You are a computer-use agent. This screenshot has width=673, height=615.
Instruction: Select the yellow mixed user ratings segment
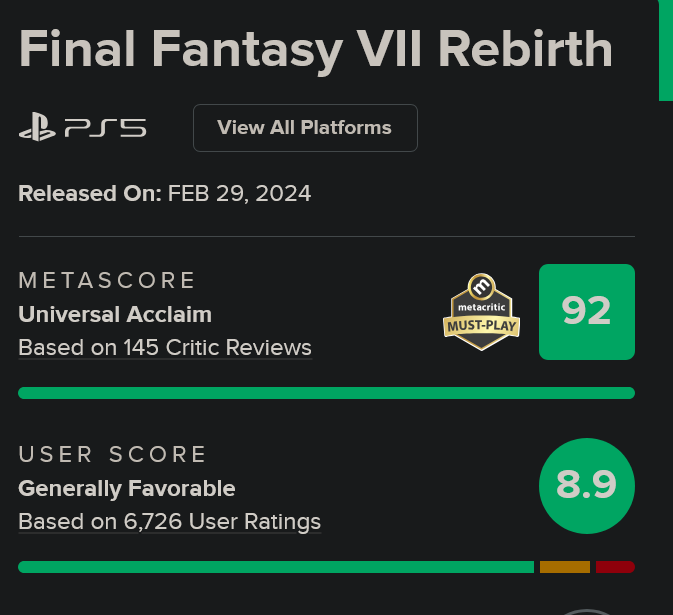[x=565, y=567]
